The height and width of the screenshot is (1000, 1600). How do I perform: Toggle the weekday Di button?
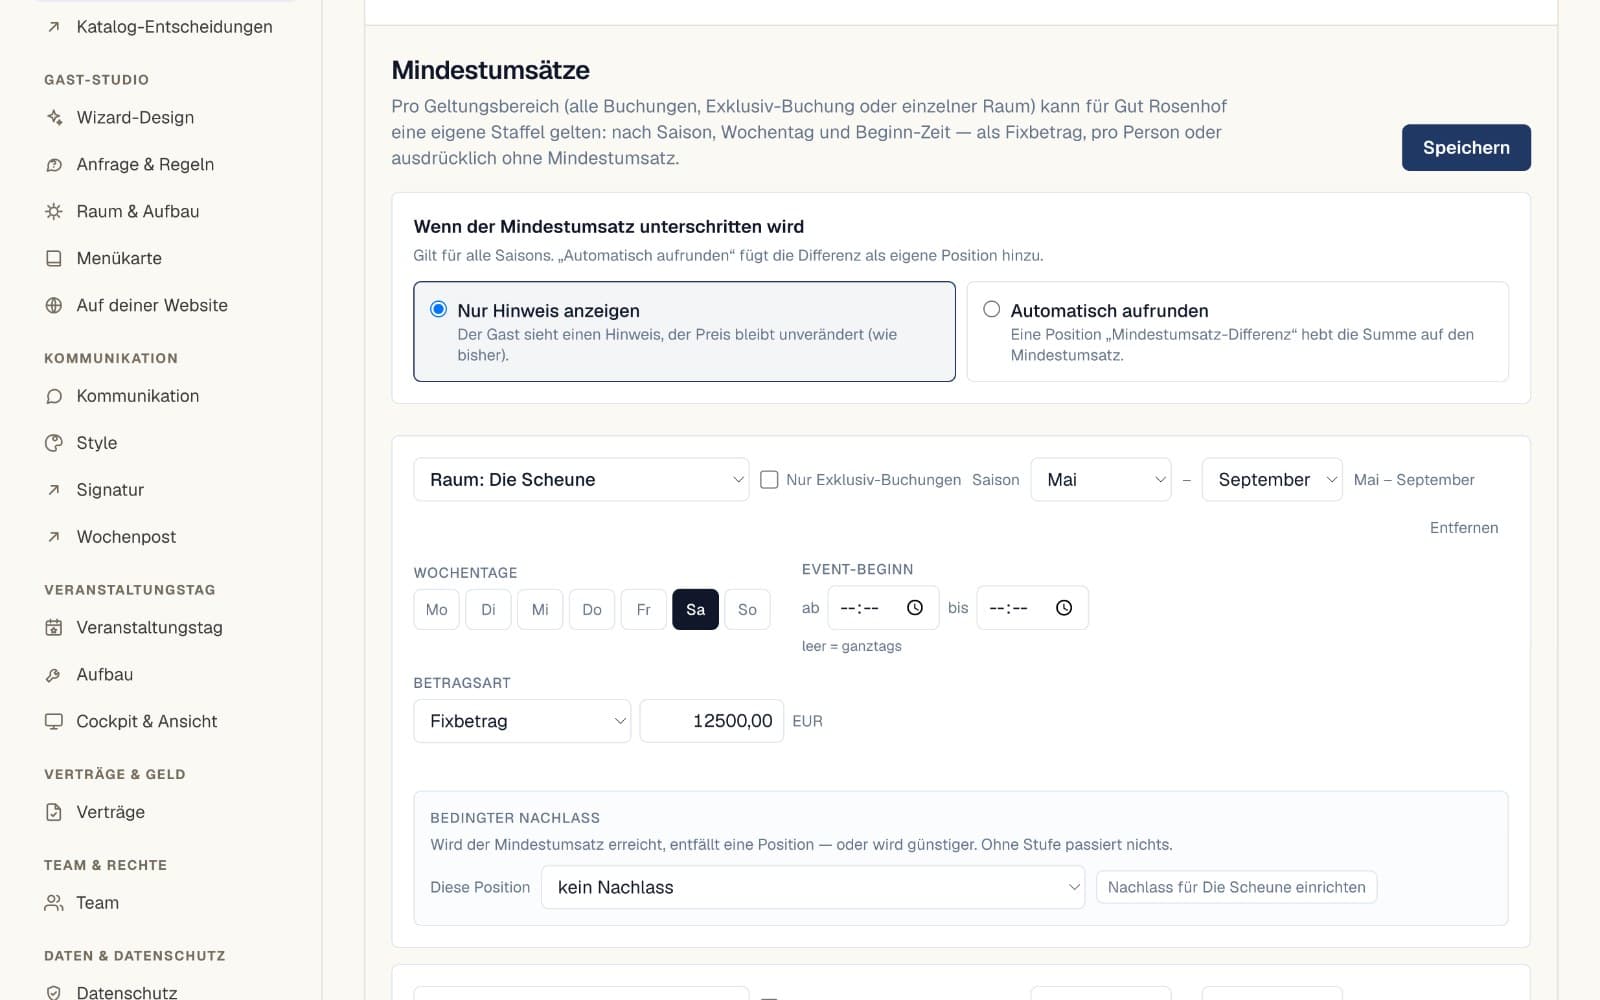click(488, 609)
